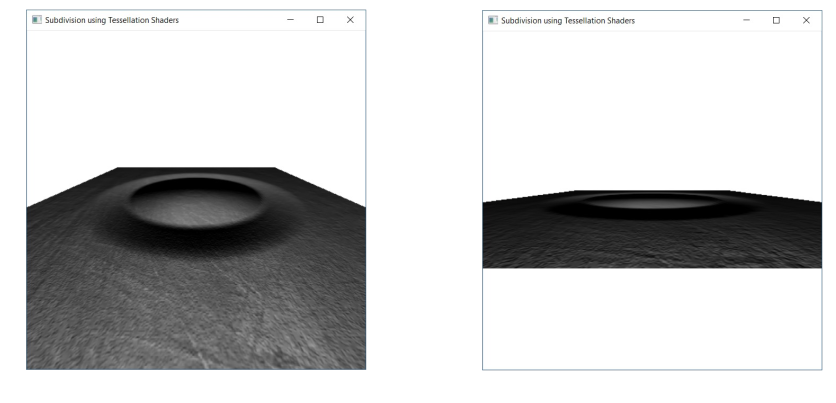Close the left tessellation window
836x403 pixels.
click(x=350, y=20)
